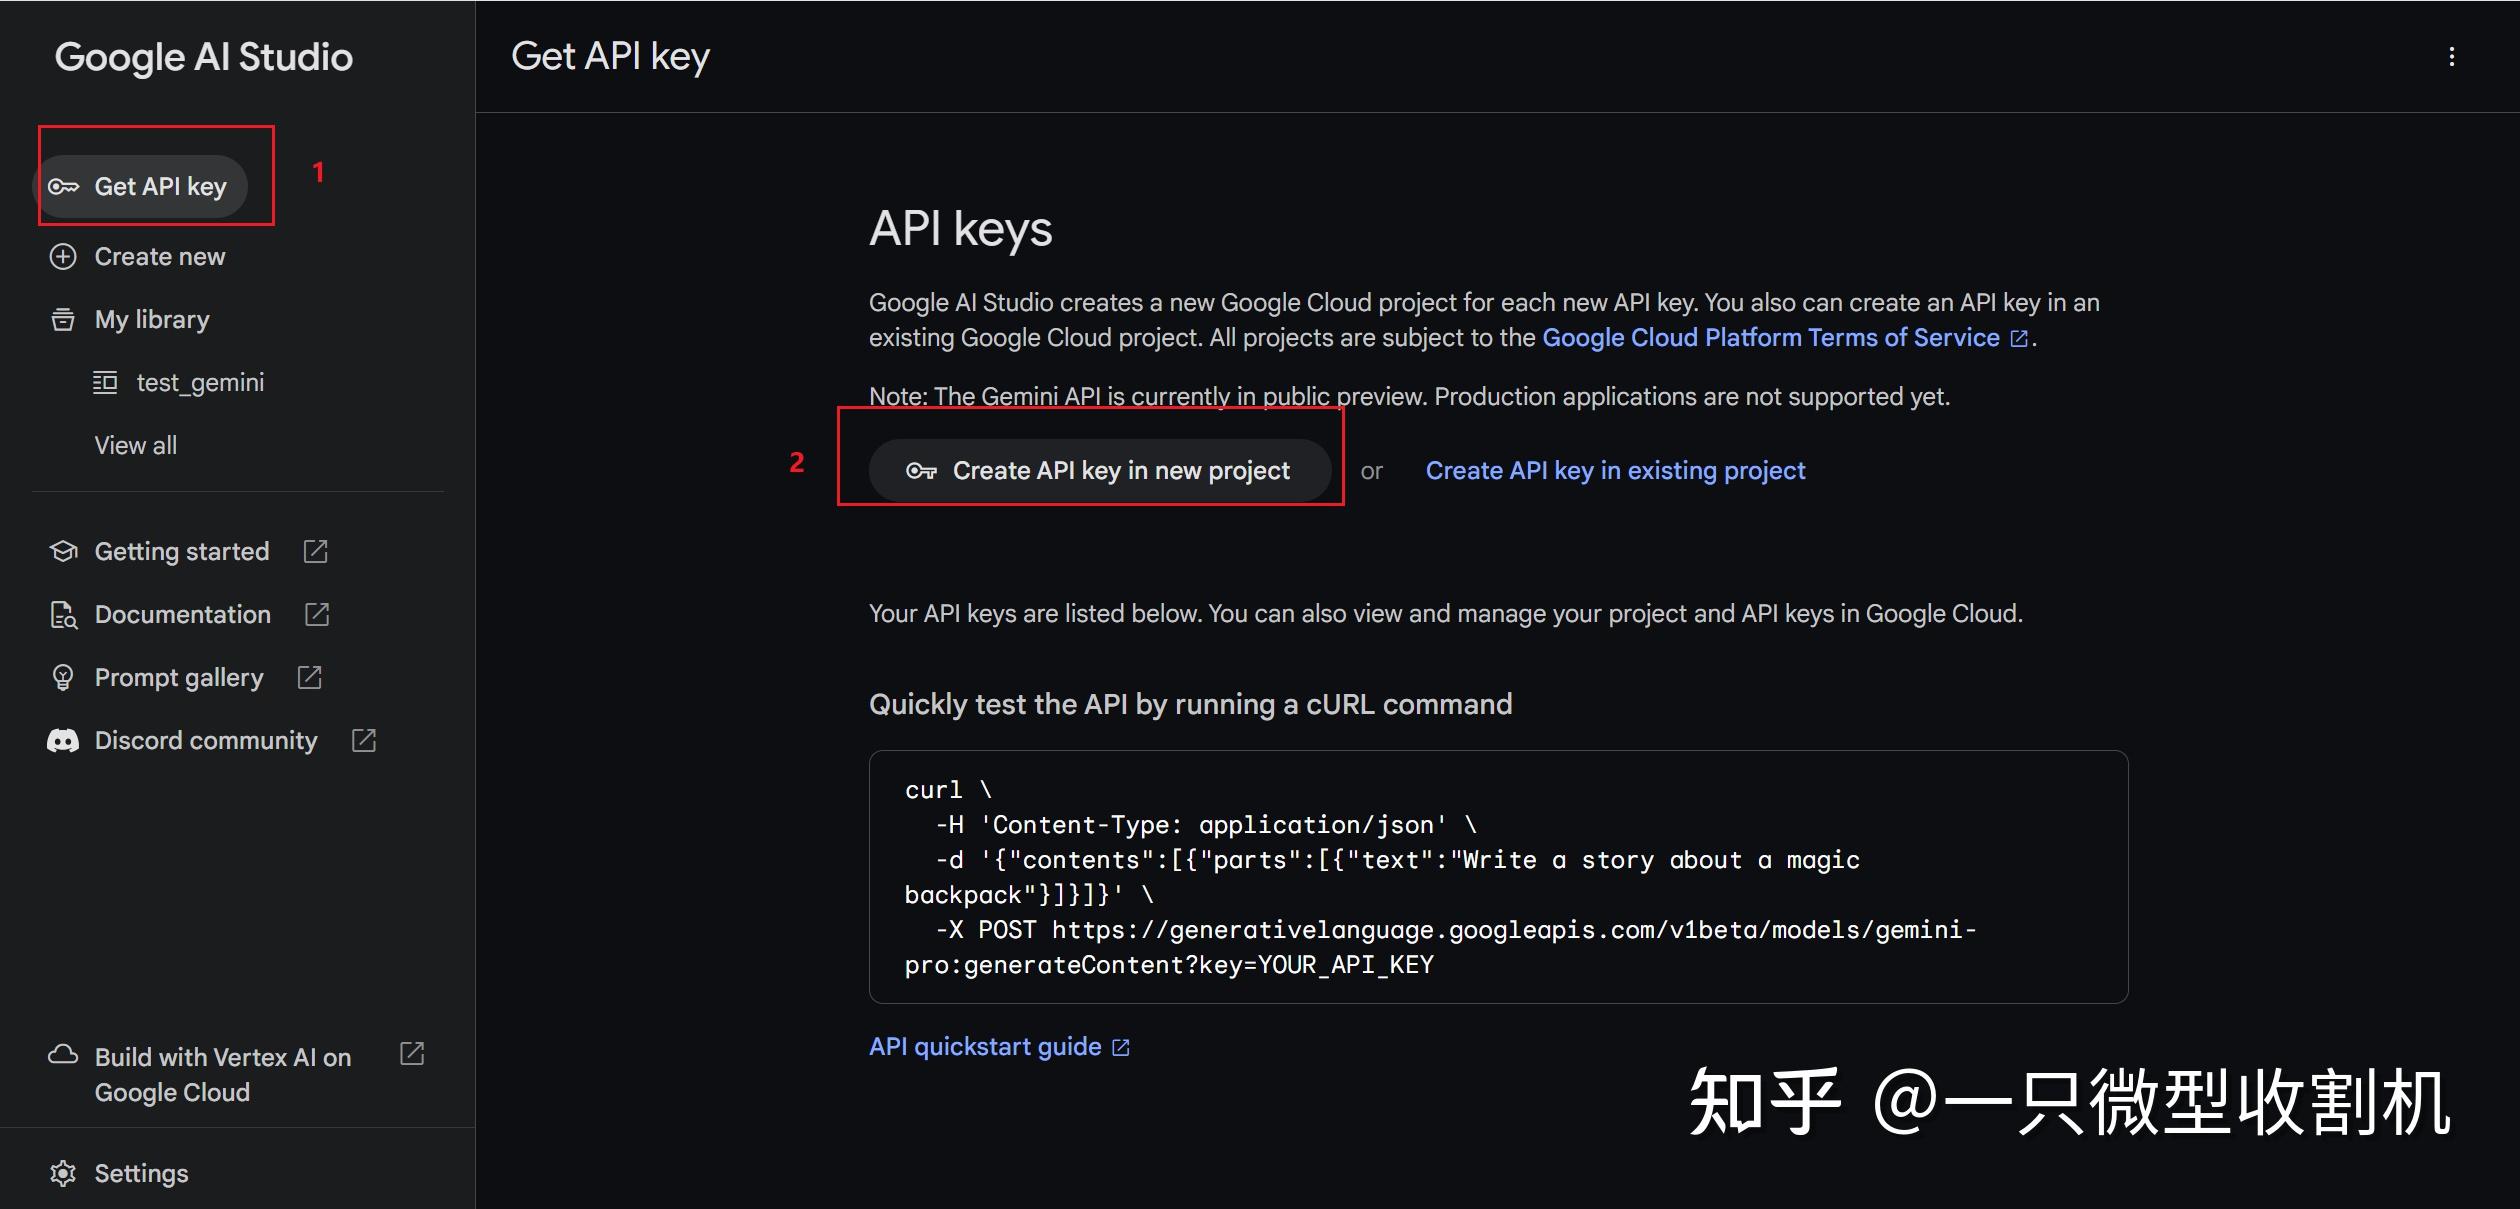2520x1209 pixels.
Task: Click the Build with Vertex AI cloud icon
Action: coord(62,1055)
